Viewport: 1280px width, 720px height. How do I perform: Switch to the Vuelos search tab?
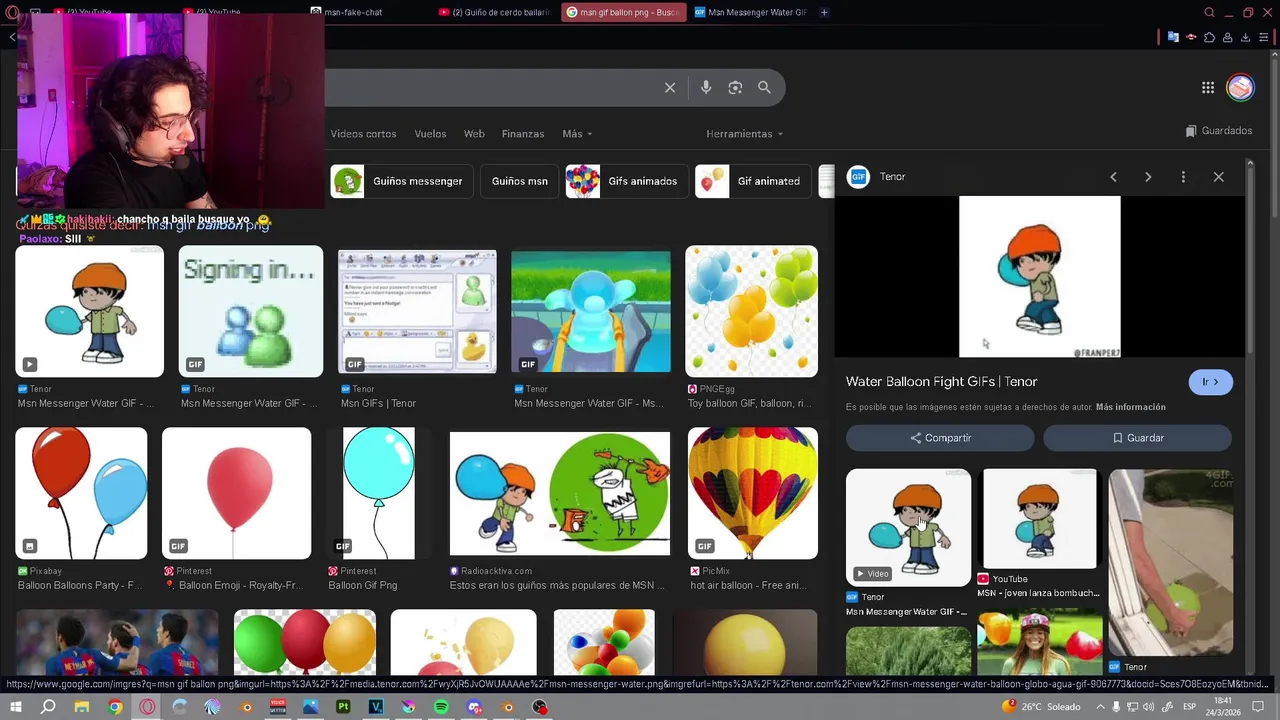click(x=430, y=134)
